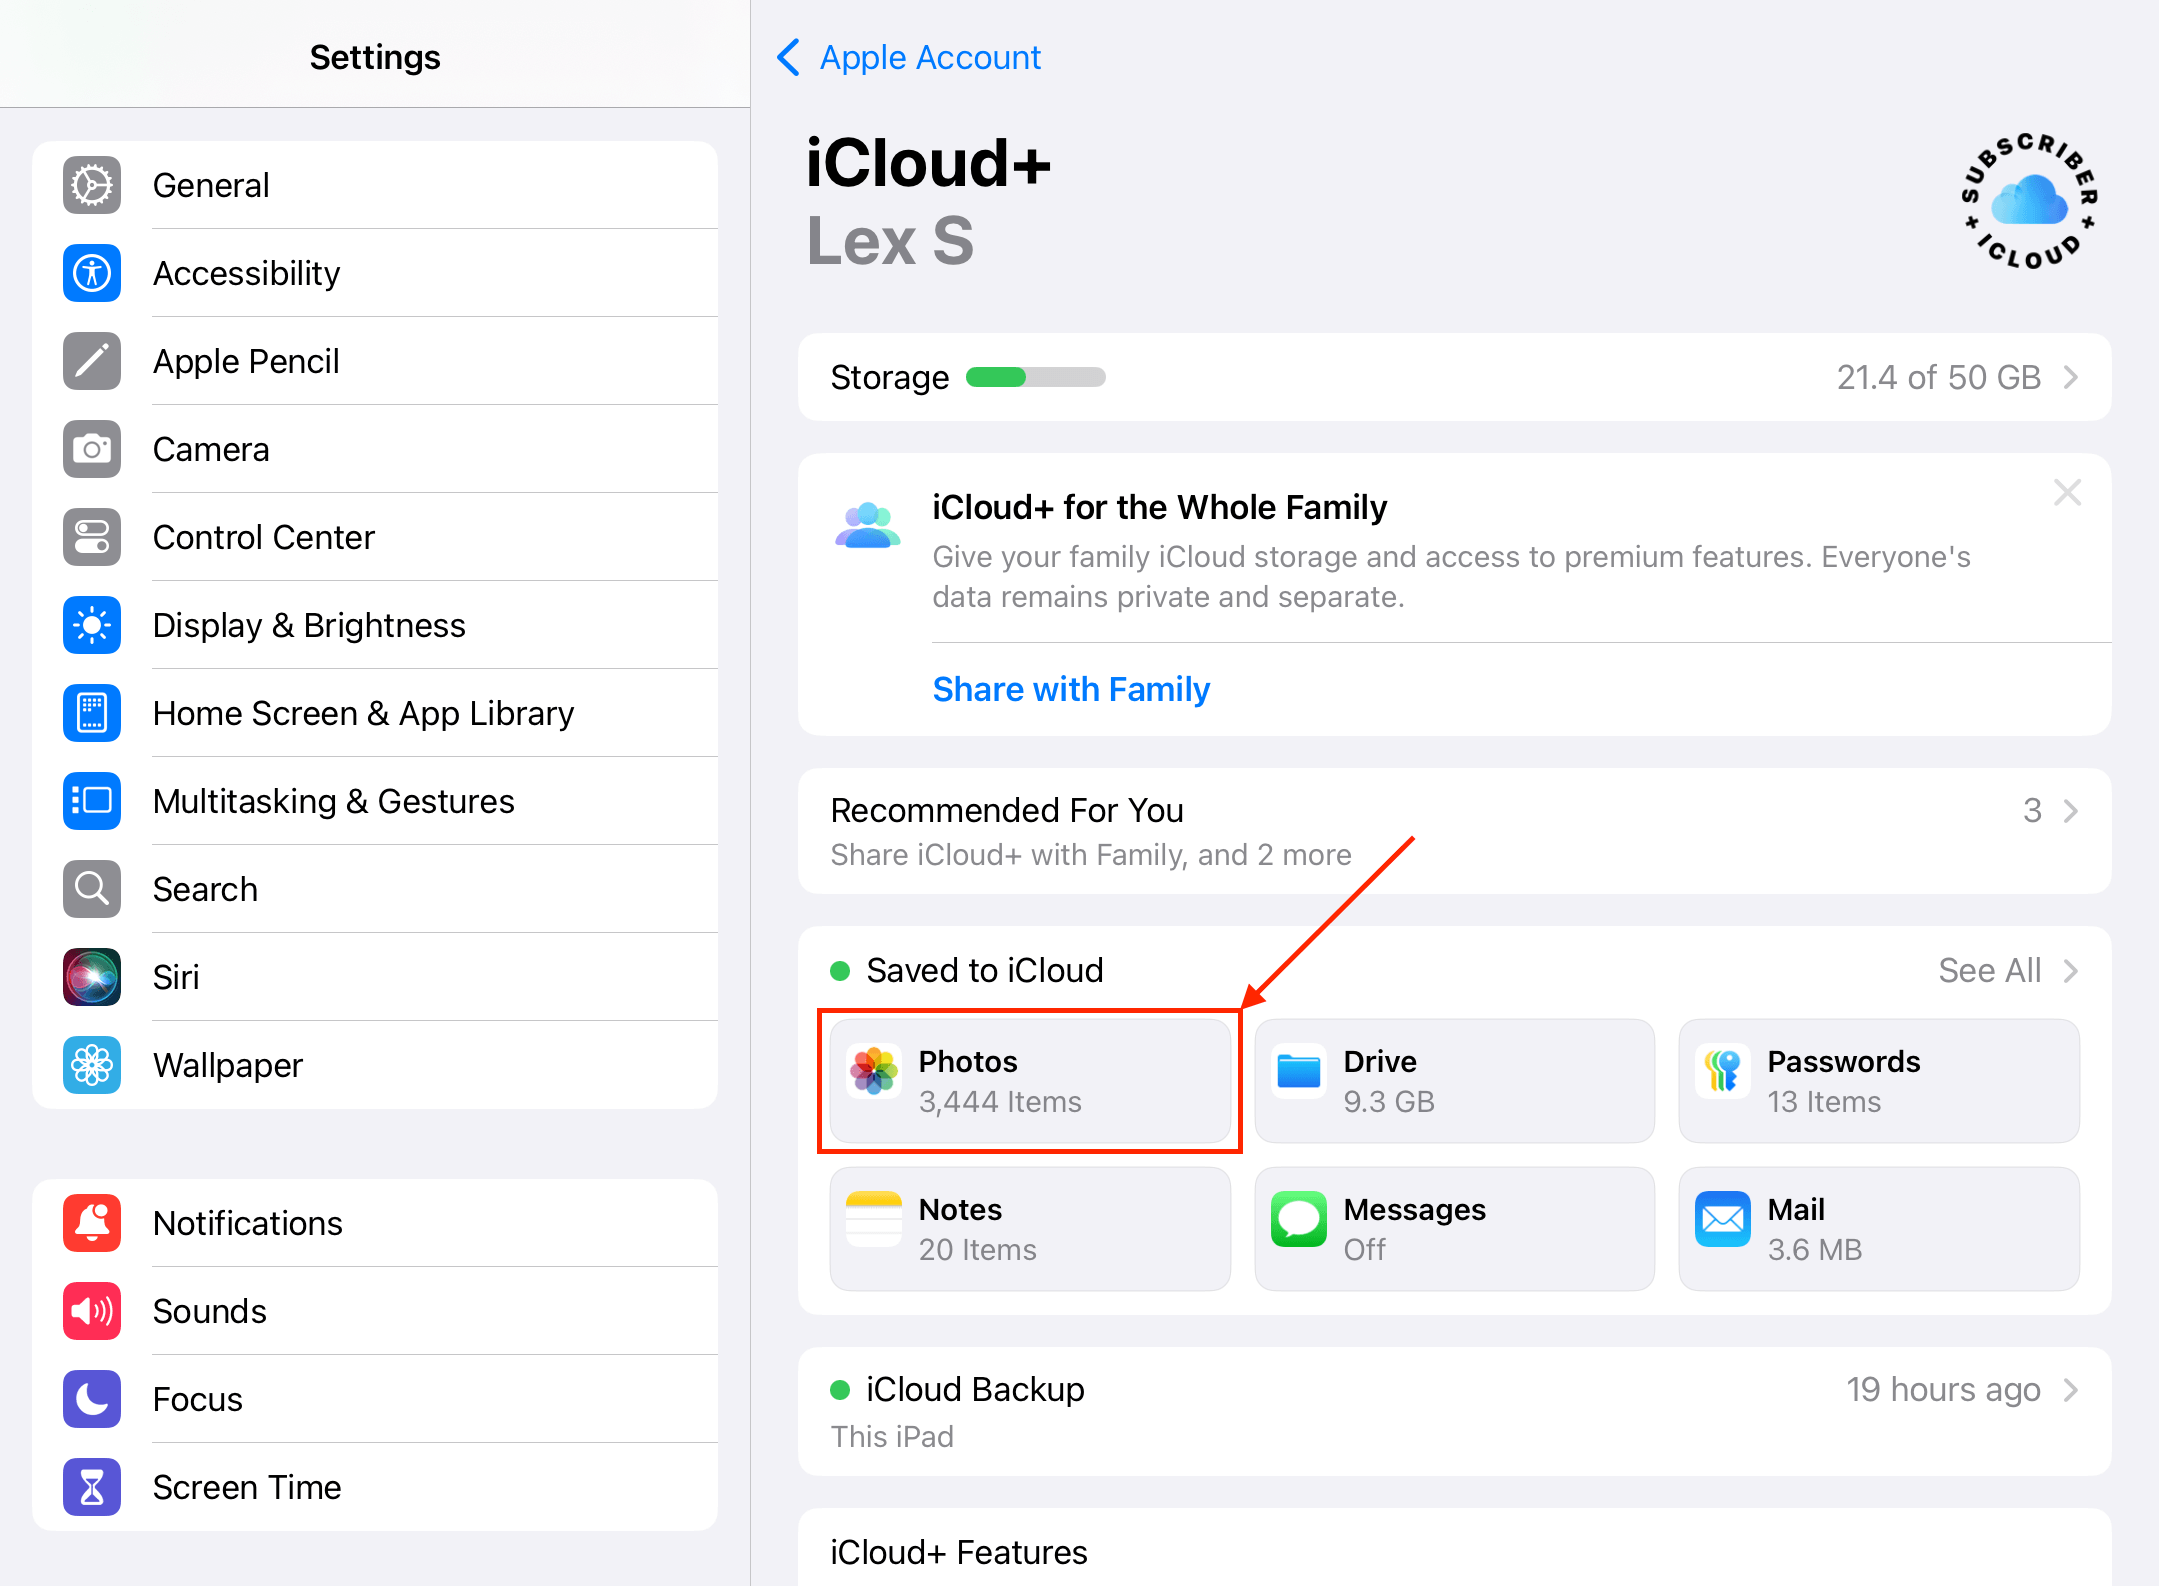Tap the Sounds speaker icon
Viewport: 2159px width, 1586px height.
(92, 1311)
